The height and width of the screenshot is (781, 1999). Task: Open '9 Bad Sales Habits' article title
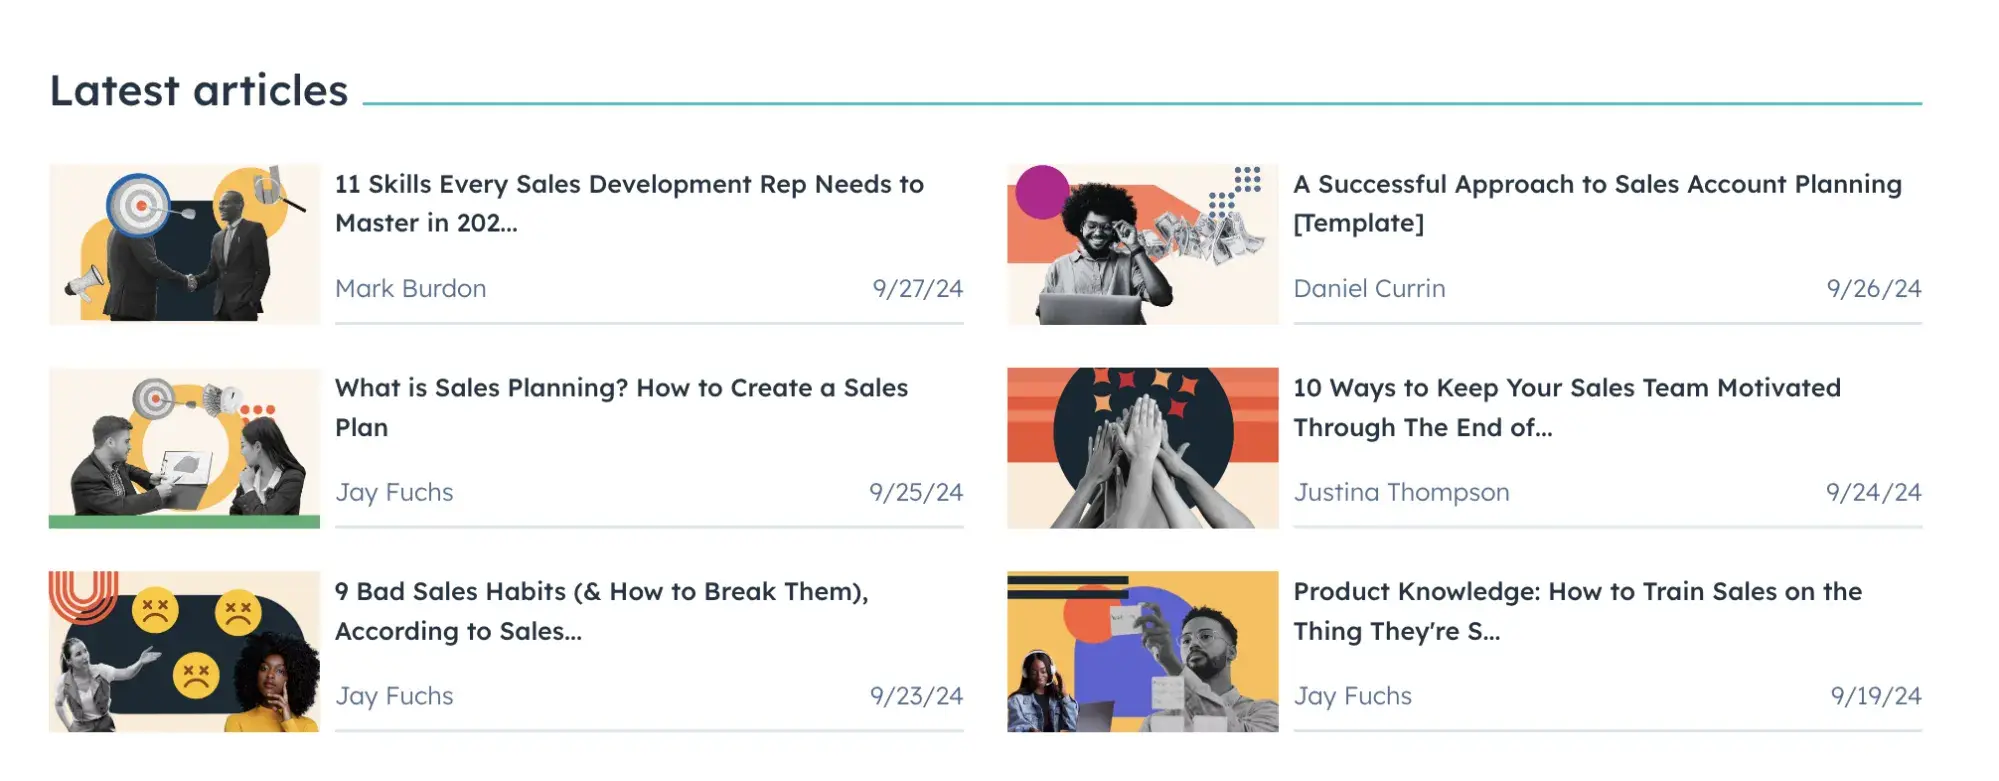click(x=601, y=611)
